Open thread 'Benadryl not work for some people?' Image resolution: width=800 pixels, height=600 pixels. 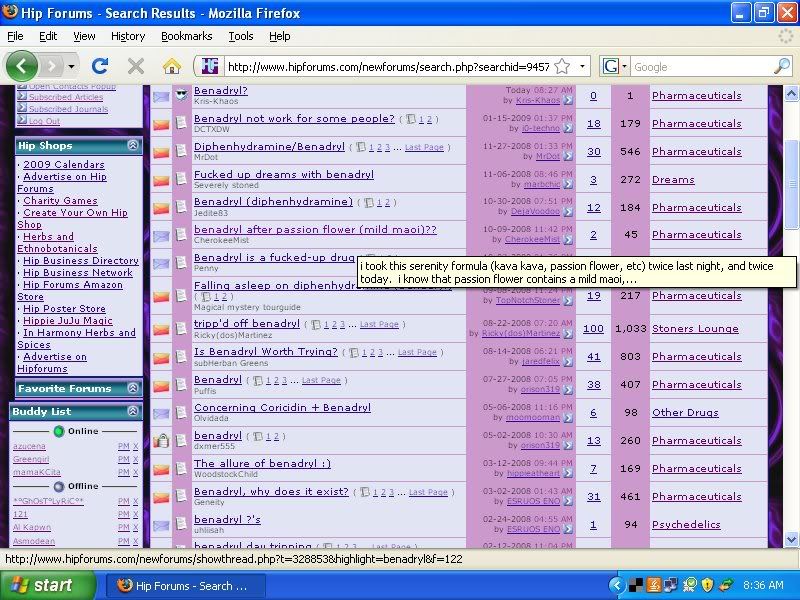294,118
